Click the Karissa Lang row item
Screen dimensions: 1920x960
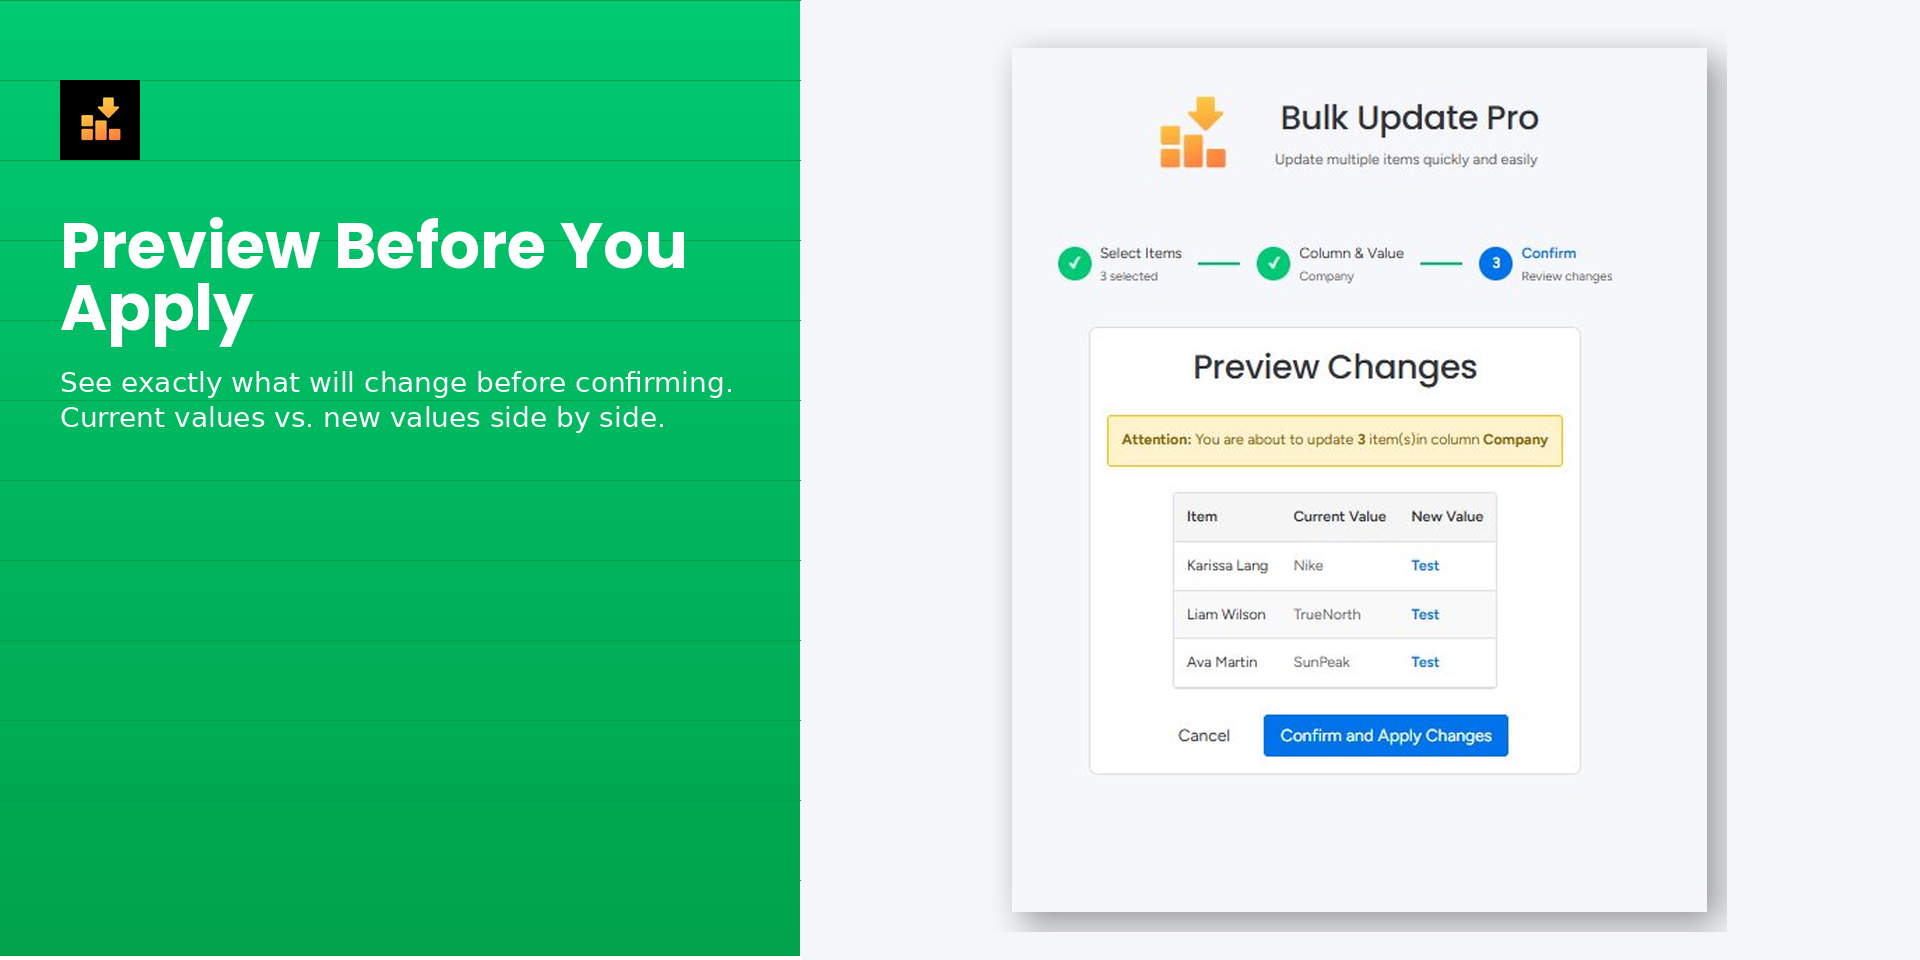(x=1227, y=566)
